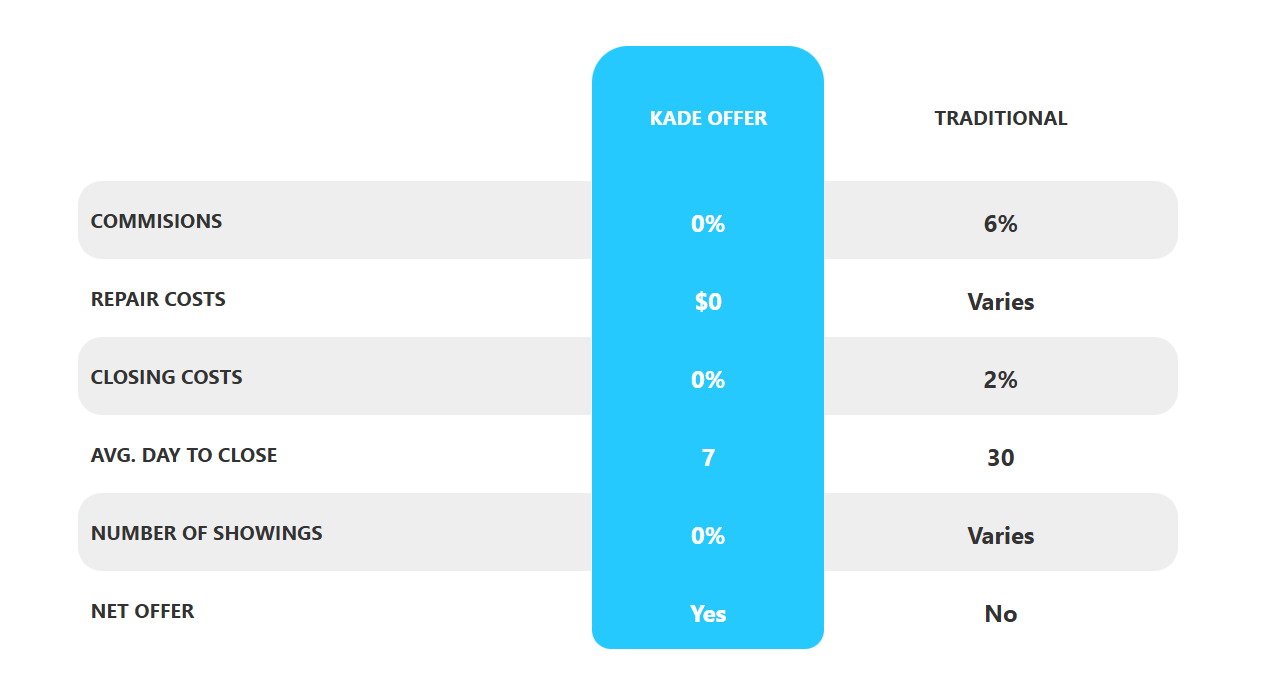This screenshot has height=700, width=1276.
Task: Click Kade Offer 0% showings value
Action: coord(708,536)
